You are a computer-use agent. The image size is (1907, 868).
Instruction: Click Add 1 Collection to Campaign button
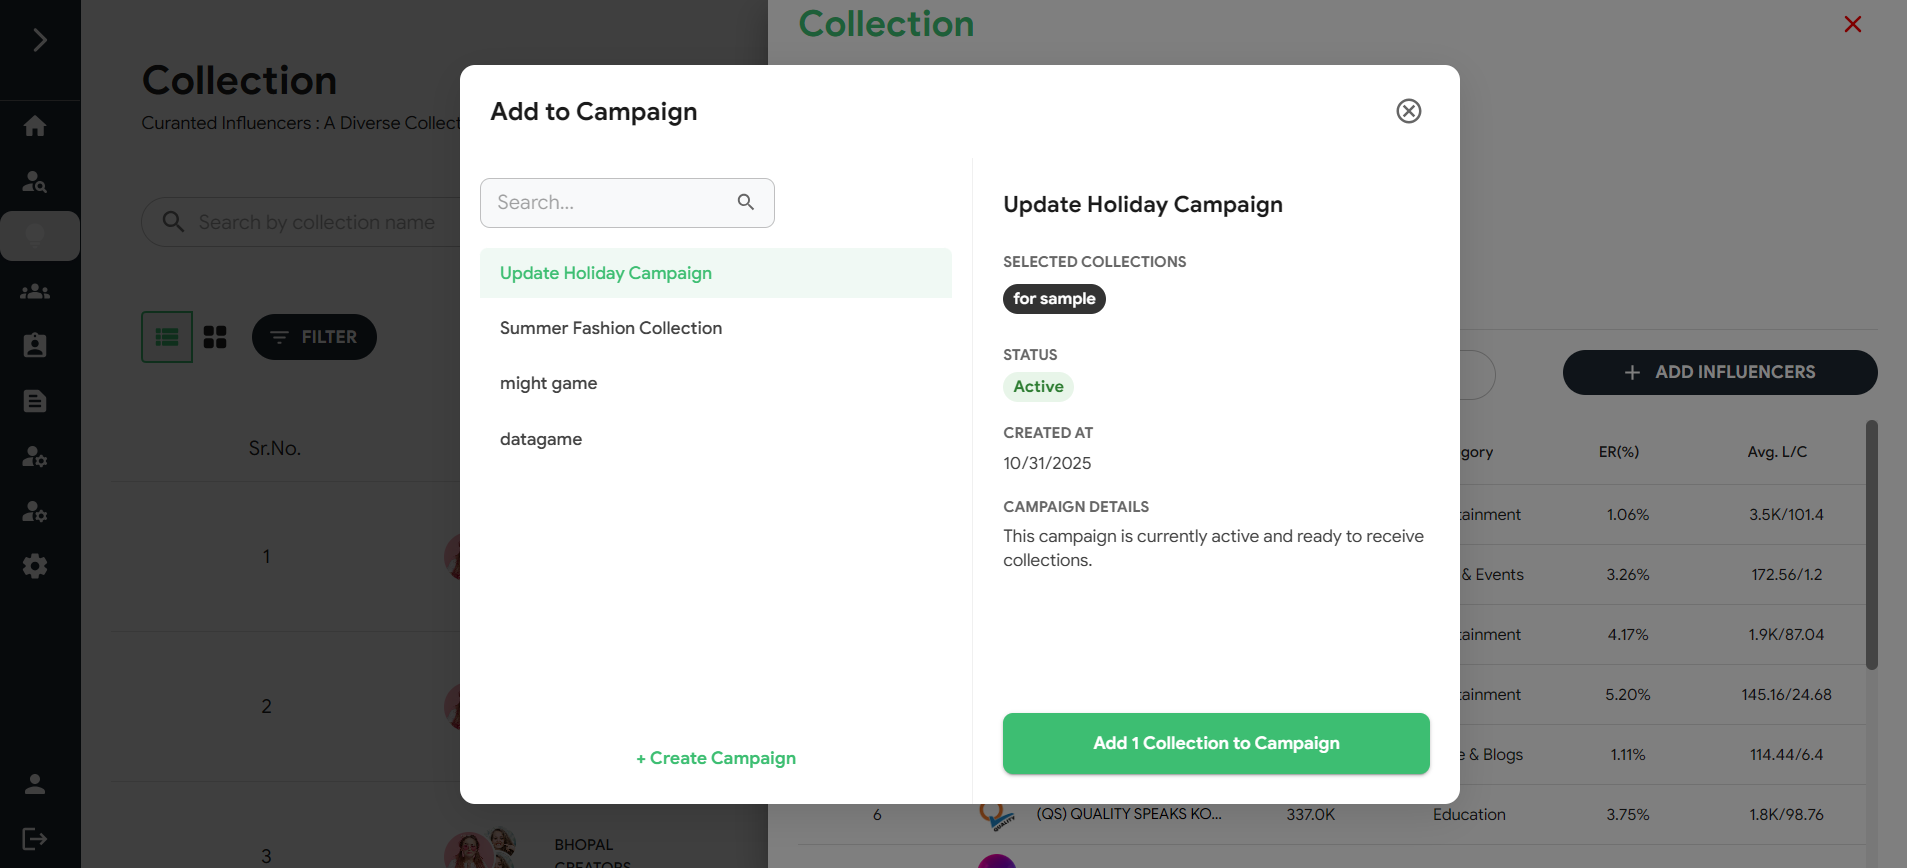click(x=1216, y=743)
